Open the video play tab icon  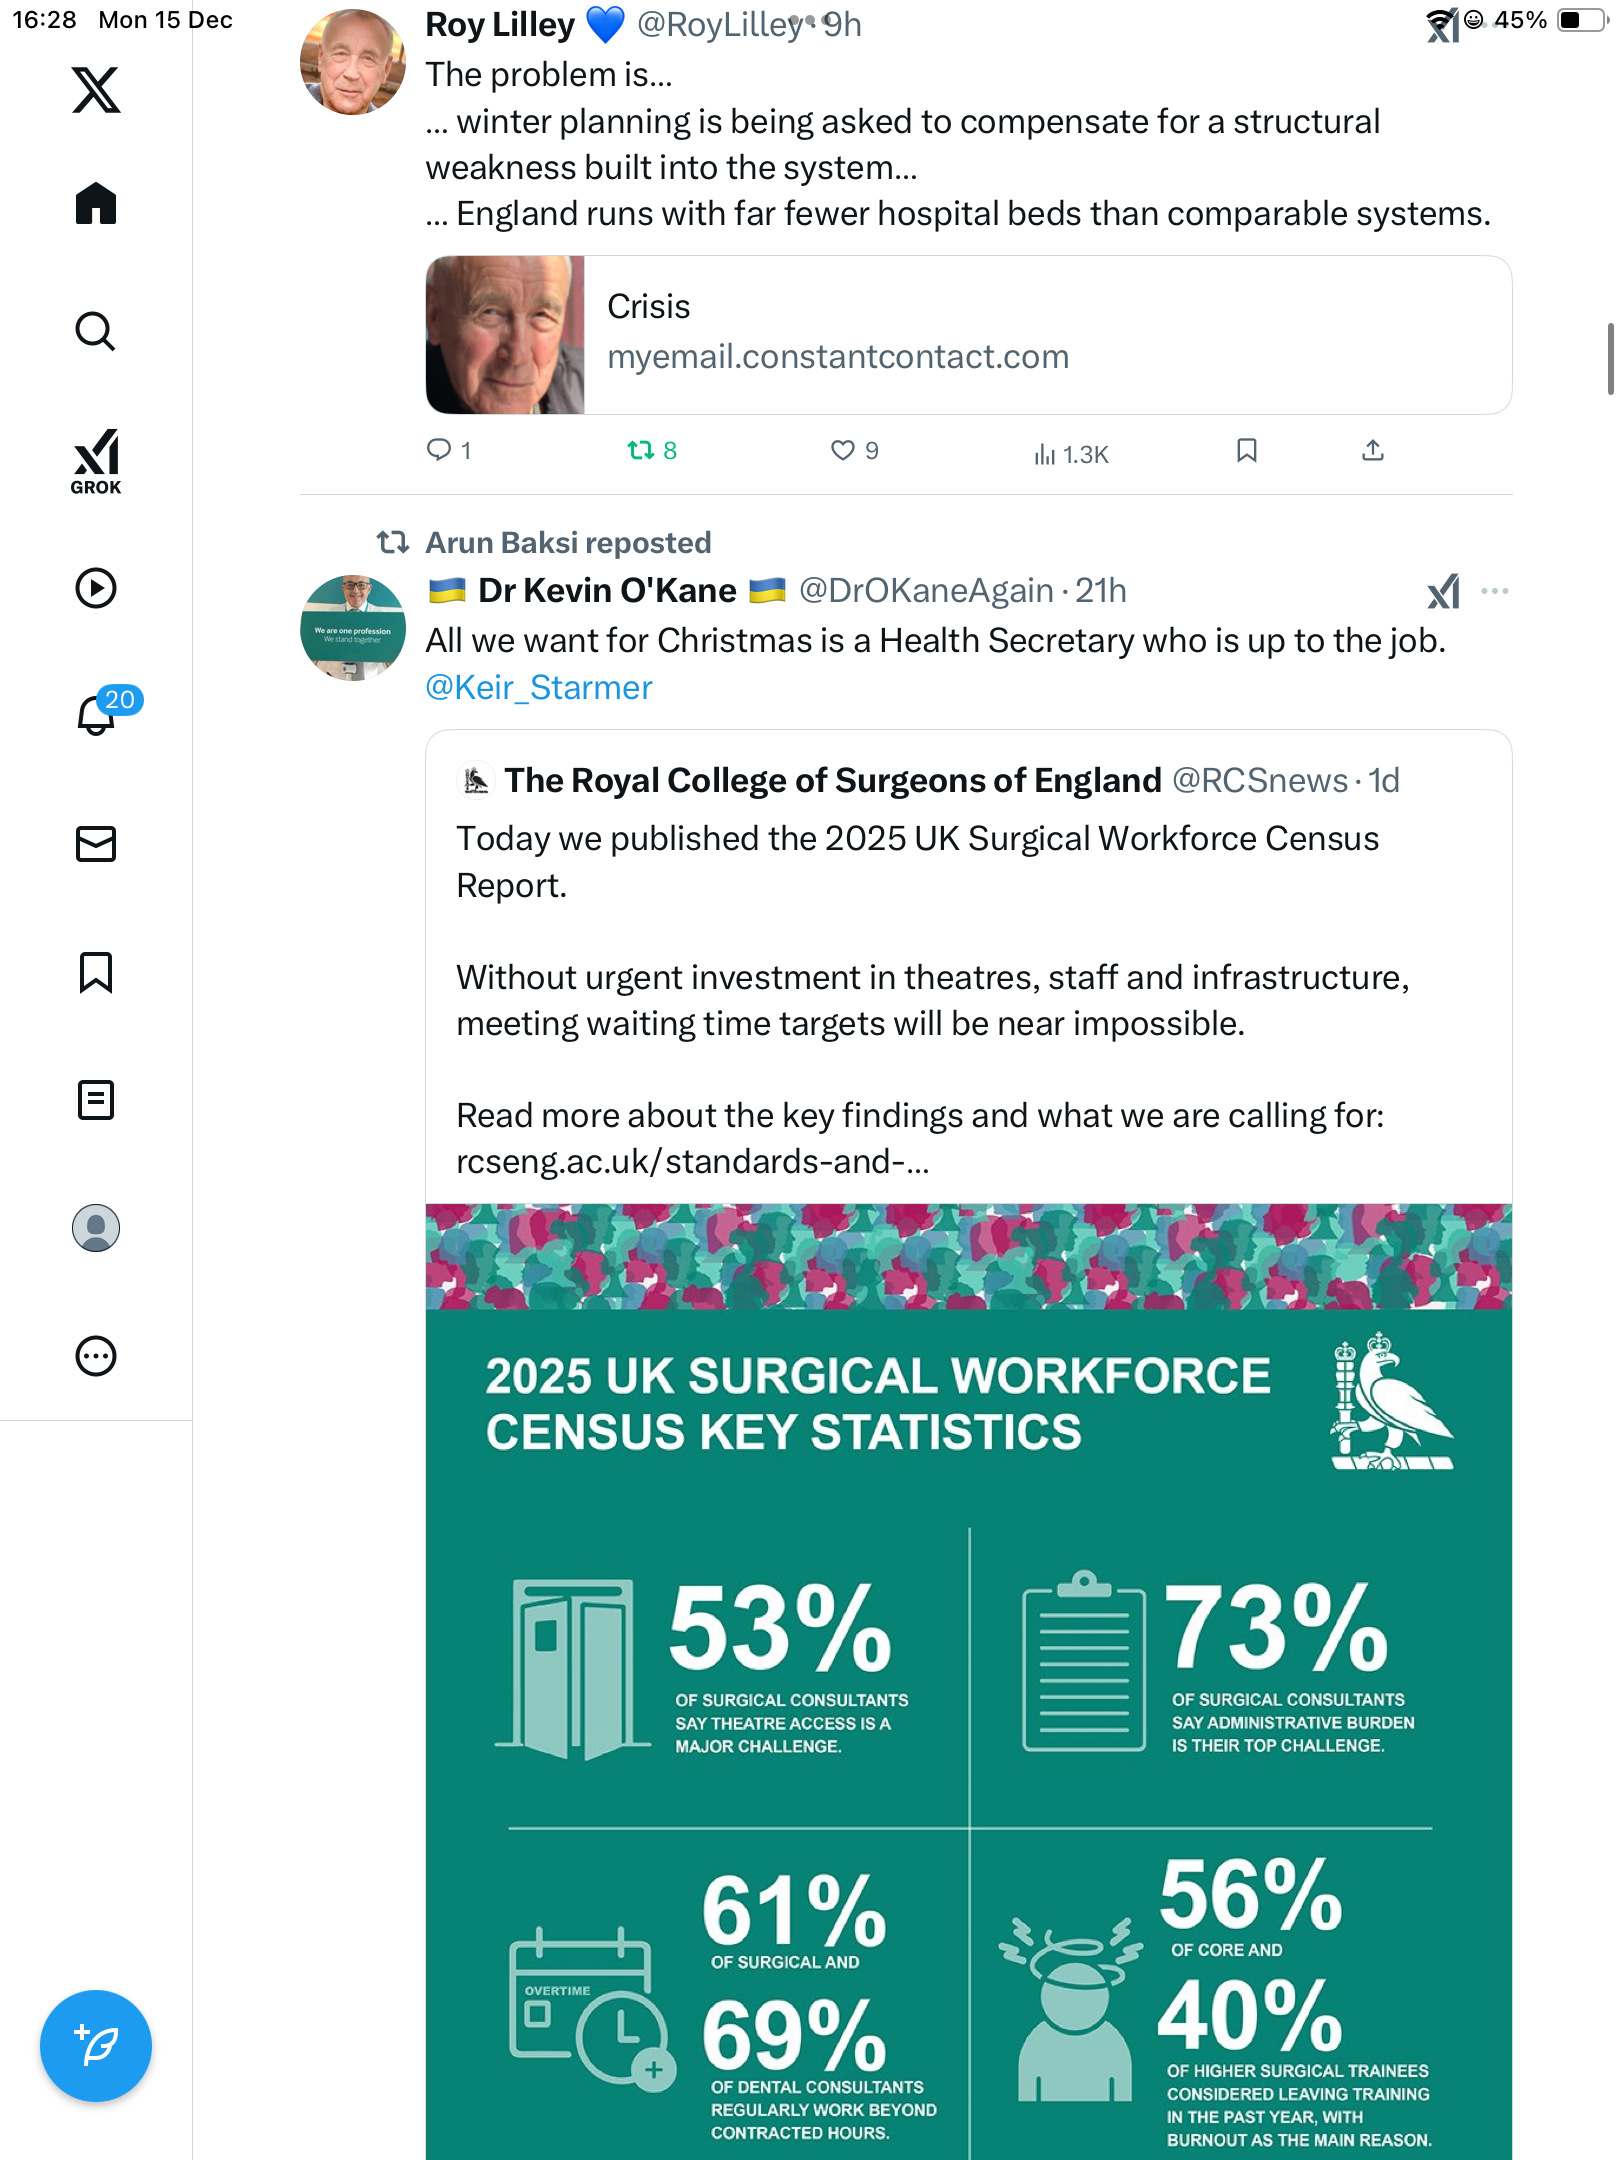pos(96,588)
